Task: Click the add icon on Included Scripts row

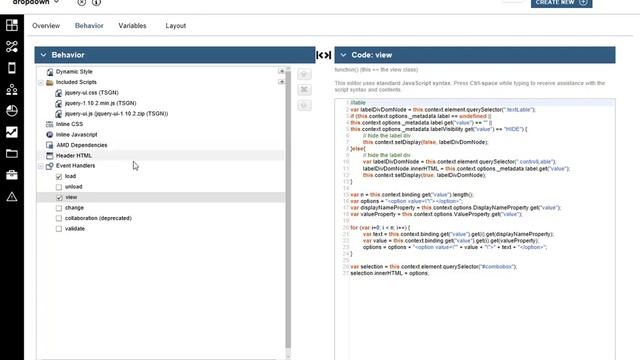Action: coord(281,82)
